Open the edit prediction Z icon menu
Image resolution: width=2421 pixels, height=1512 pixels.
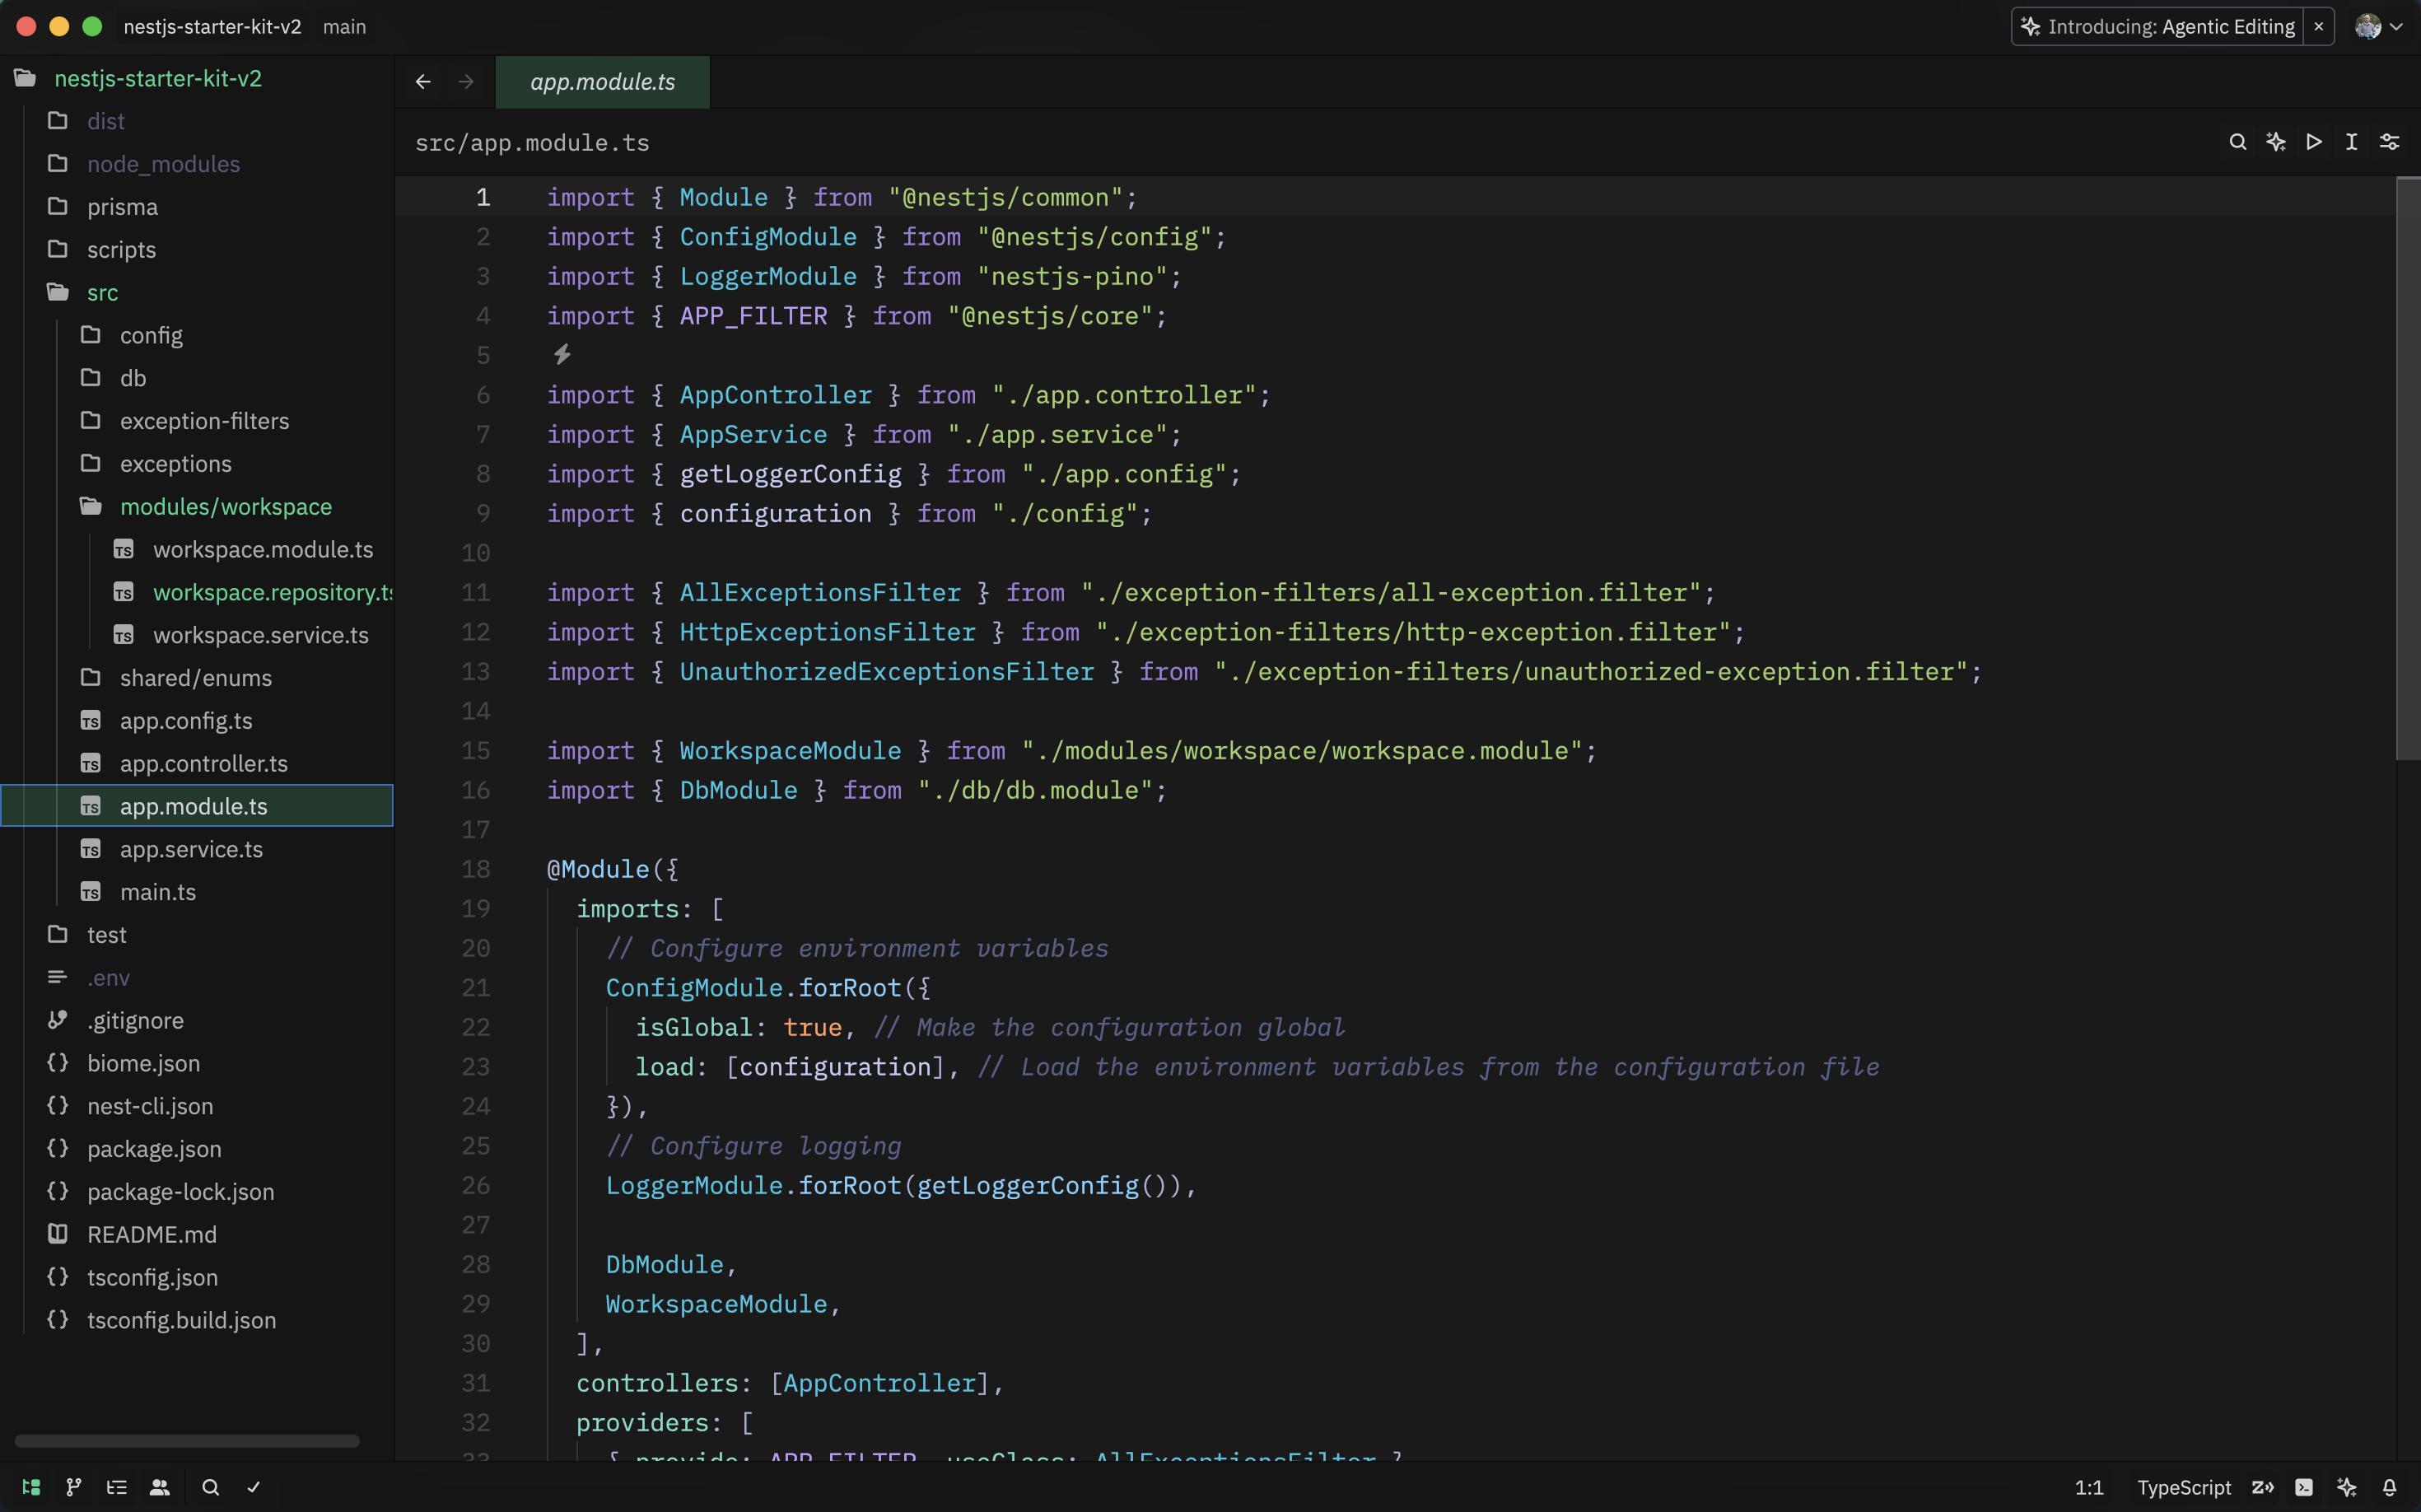point(2262,1487)
